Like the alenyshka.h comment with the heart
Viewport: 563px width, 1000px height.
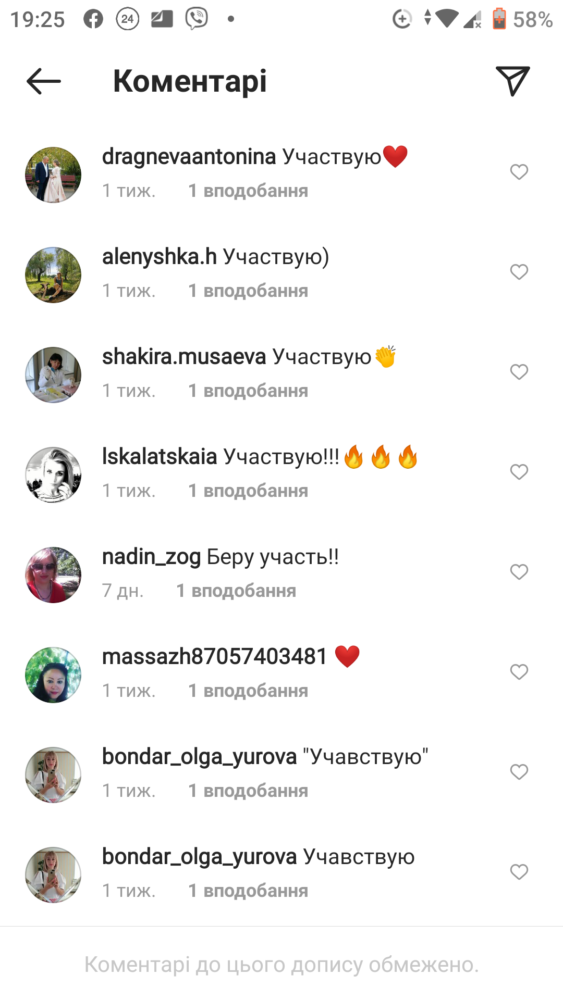519,272
